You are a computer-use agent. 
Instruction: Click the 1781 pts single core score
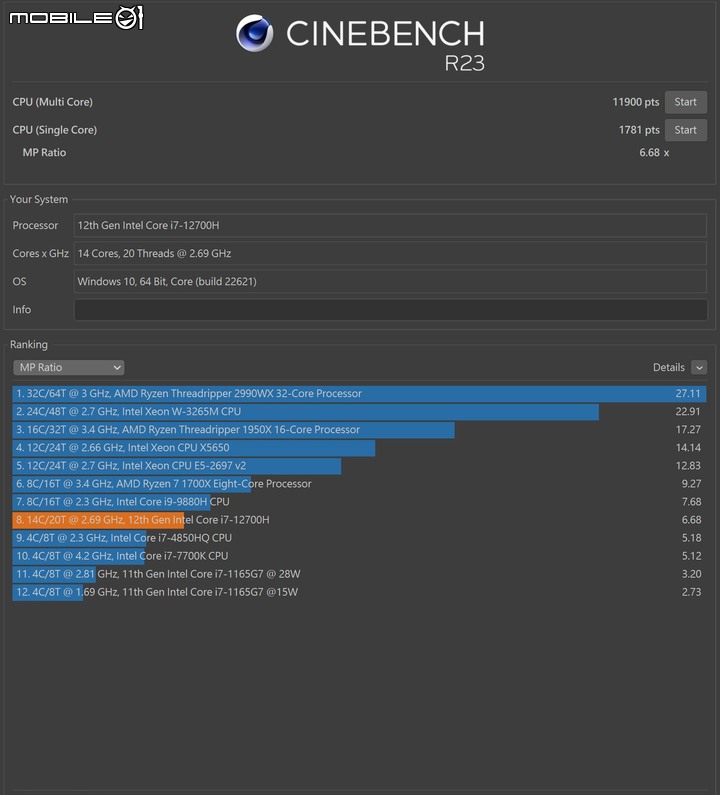click(x=639, y=130)
